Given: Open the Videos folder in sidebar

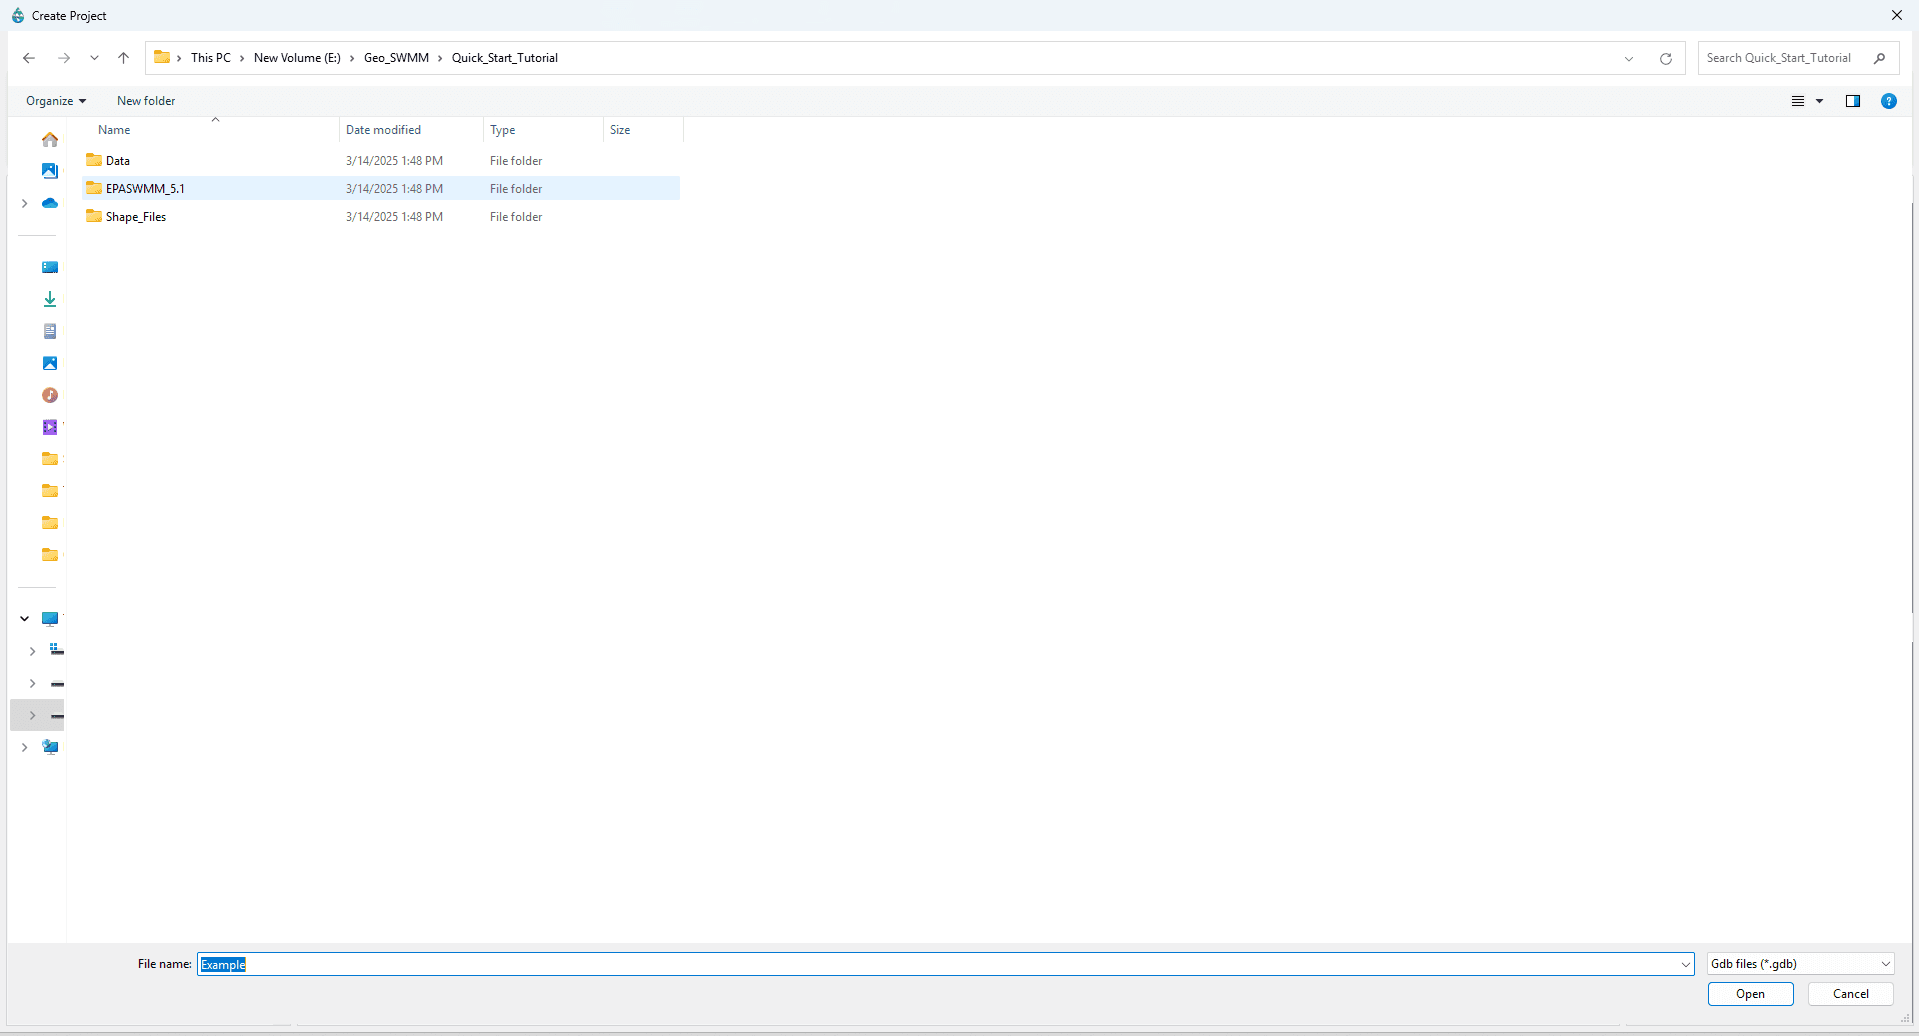Looking at the screenshot, I should pos(50,427).
